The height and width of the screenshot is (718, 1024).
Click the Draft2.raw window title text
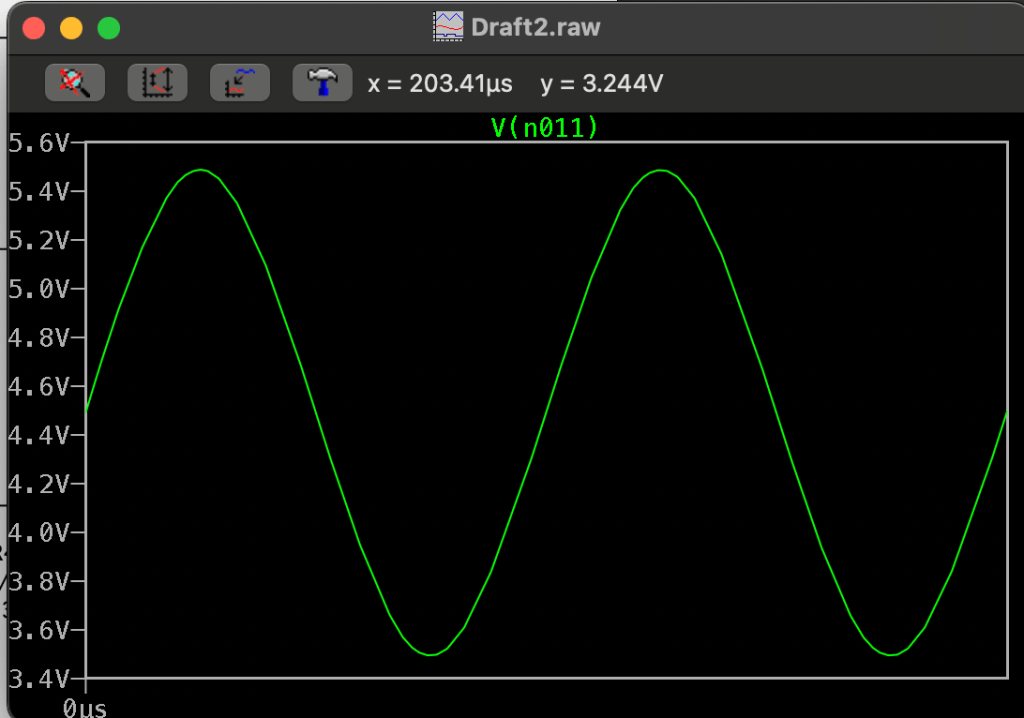click(534, 26)
